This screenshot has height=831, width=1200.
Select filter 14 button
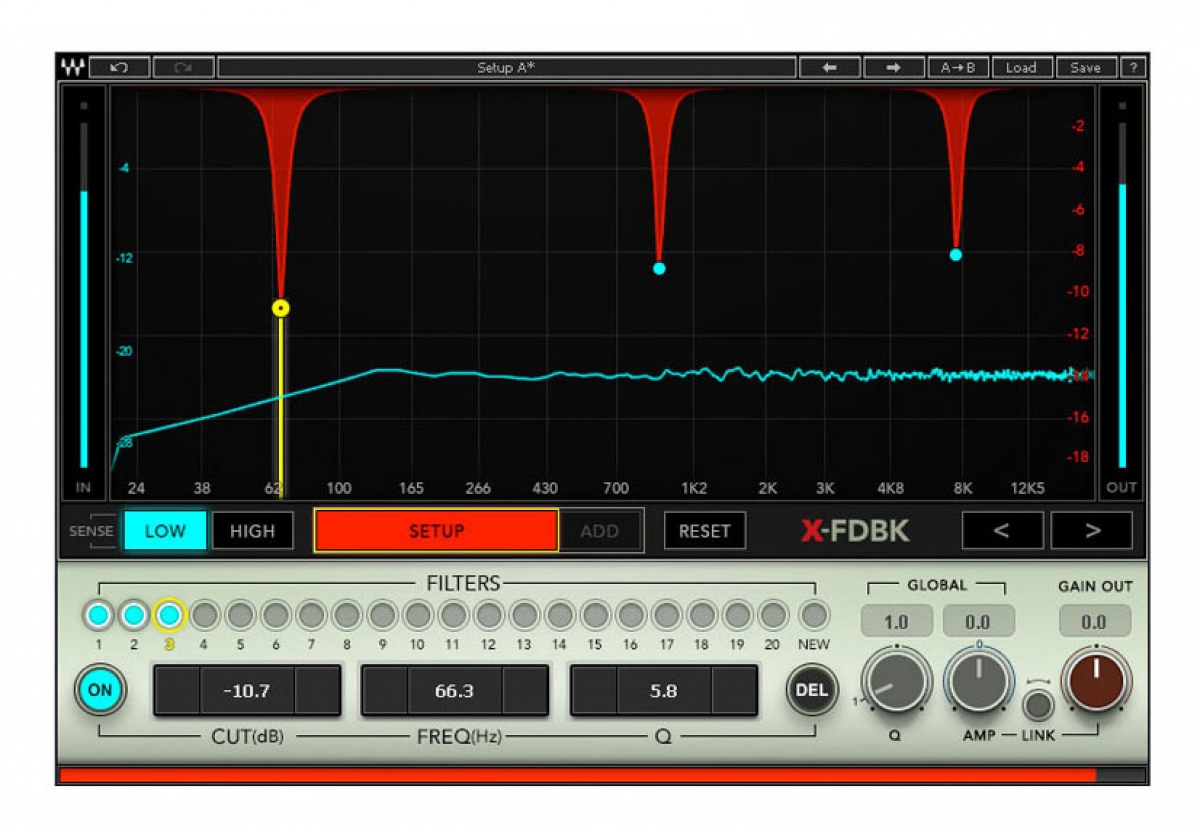pos(559,615)
